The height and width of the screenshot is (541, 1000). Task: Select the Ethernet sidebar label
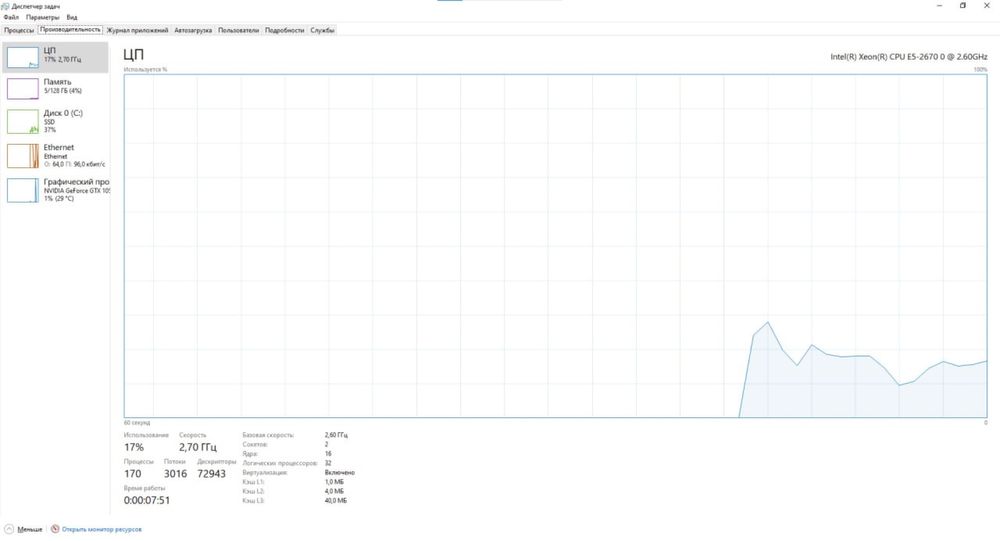coord(59,147)
